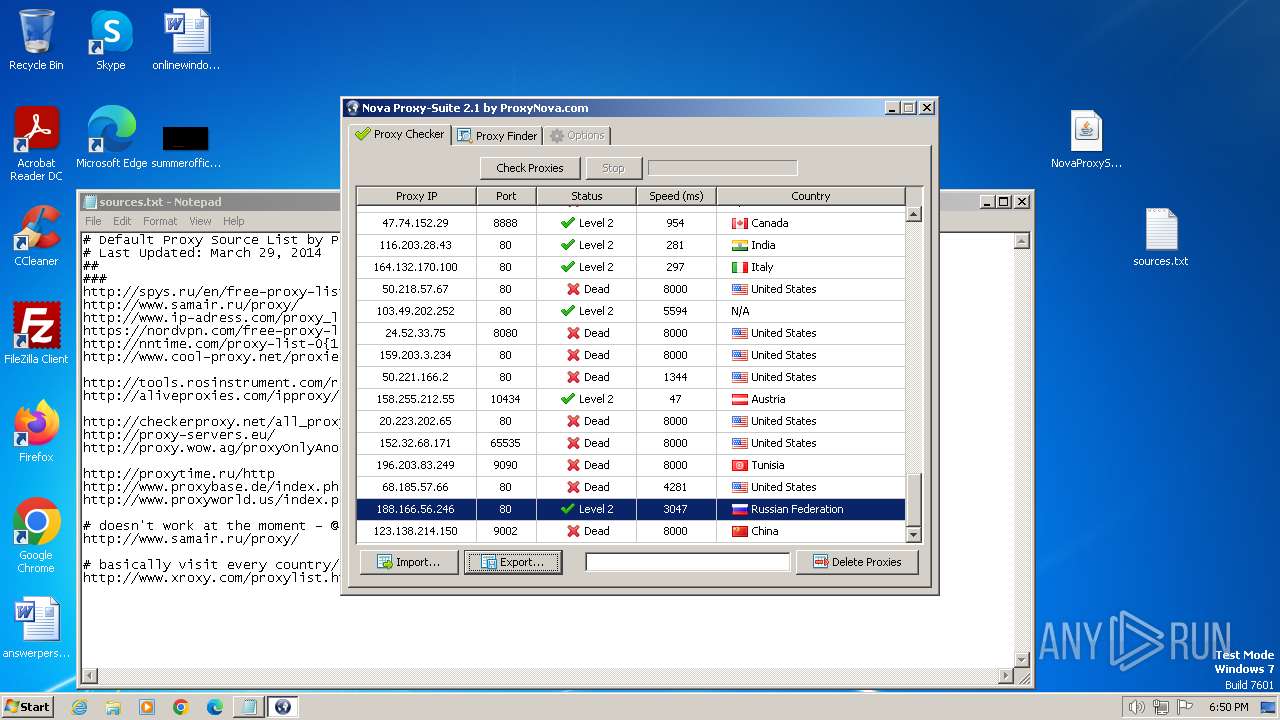Open the answerpers... Word document icon
This screenshot has height=720, width=1280.
pyautogui.click(x=36, y=628)
